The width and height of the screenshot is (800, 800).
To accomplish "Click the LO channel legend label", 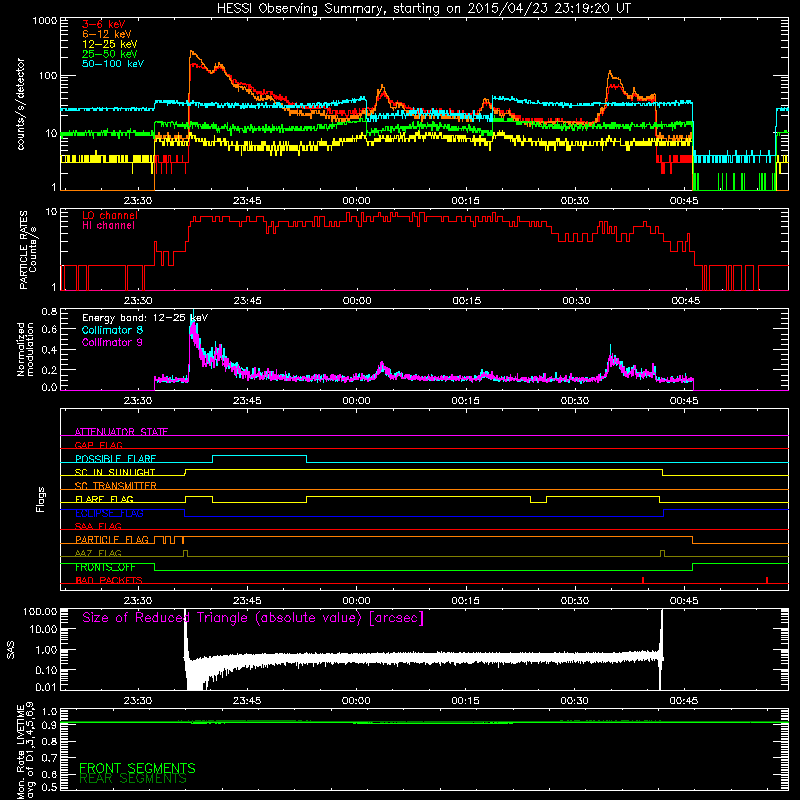I will coord(110,215).
